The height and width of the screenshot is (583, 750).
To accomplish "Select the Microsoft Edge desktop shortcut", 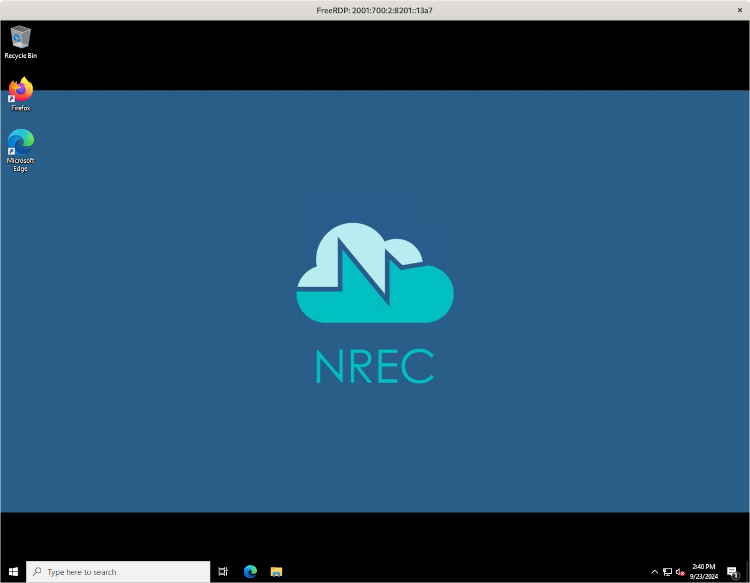I will [21, 150].
